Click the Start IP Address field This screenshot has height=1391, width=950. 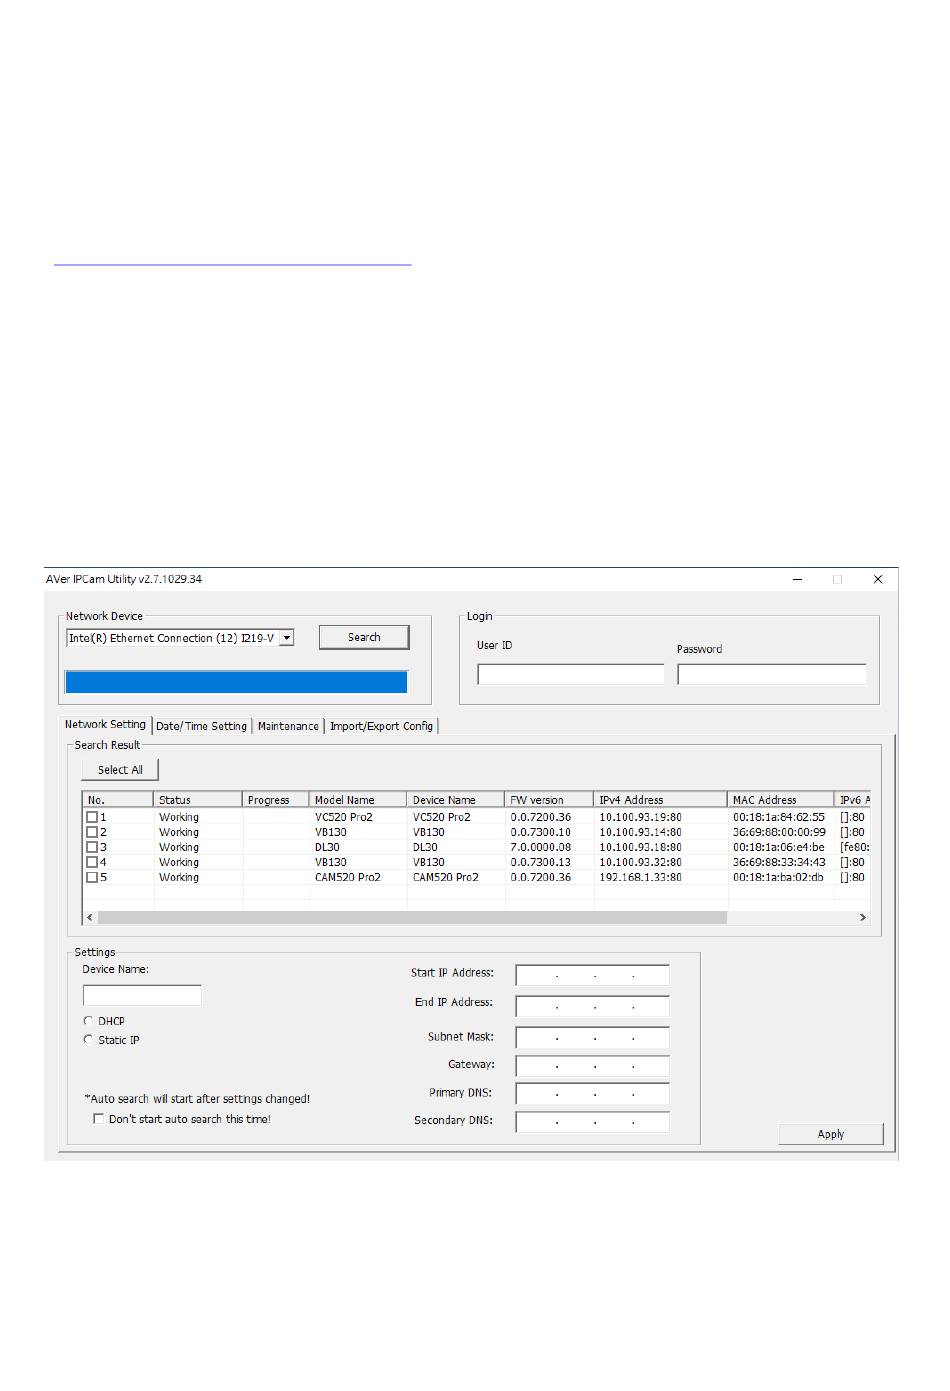[592, 976]
